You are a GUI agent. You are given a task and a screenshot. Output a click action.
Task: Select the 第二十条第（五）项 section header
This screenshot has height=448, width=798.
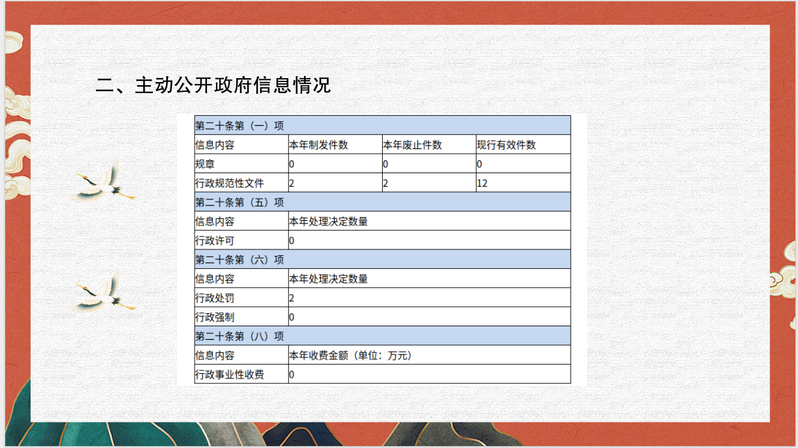coord(381,202)
